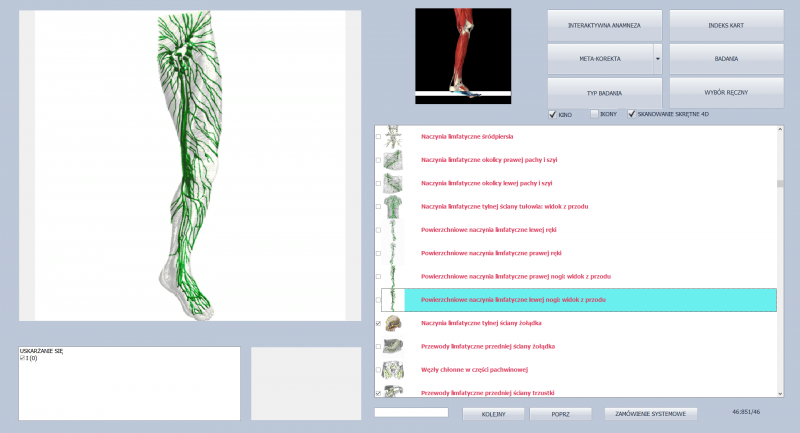Screen dimensions: 800x433
Task: Click the leg muscles preview thumbnail
Action: 463,56
